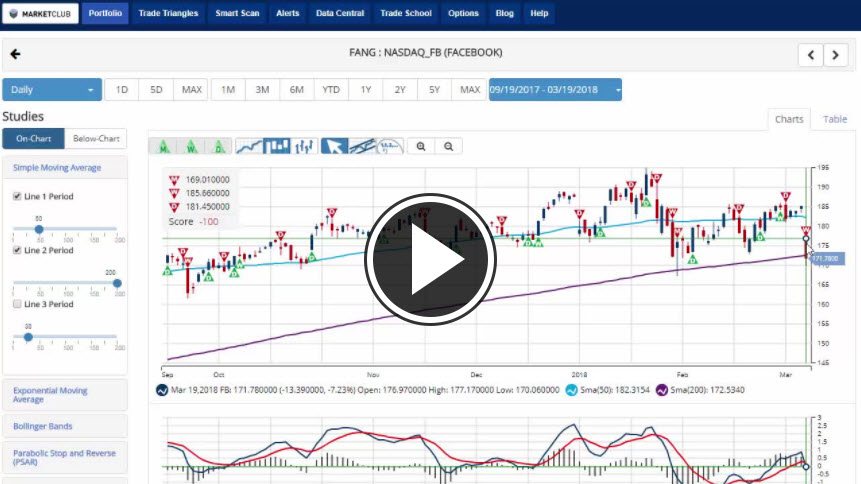Open the date range dropdown
This screenshot has width=861, height=484.
(x=555, y=90)
